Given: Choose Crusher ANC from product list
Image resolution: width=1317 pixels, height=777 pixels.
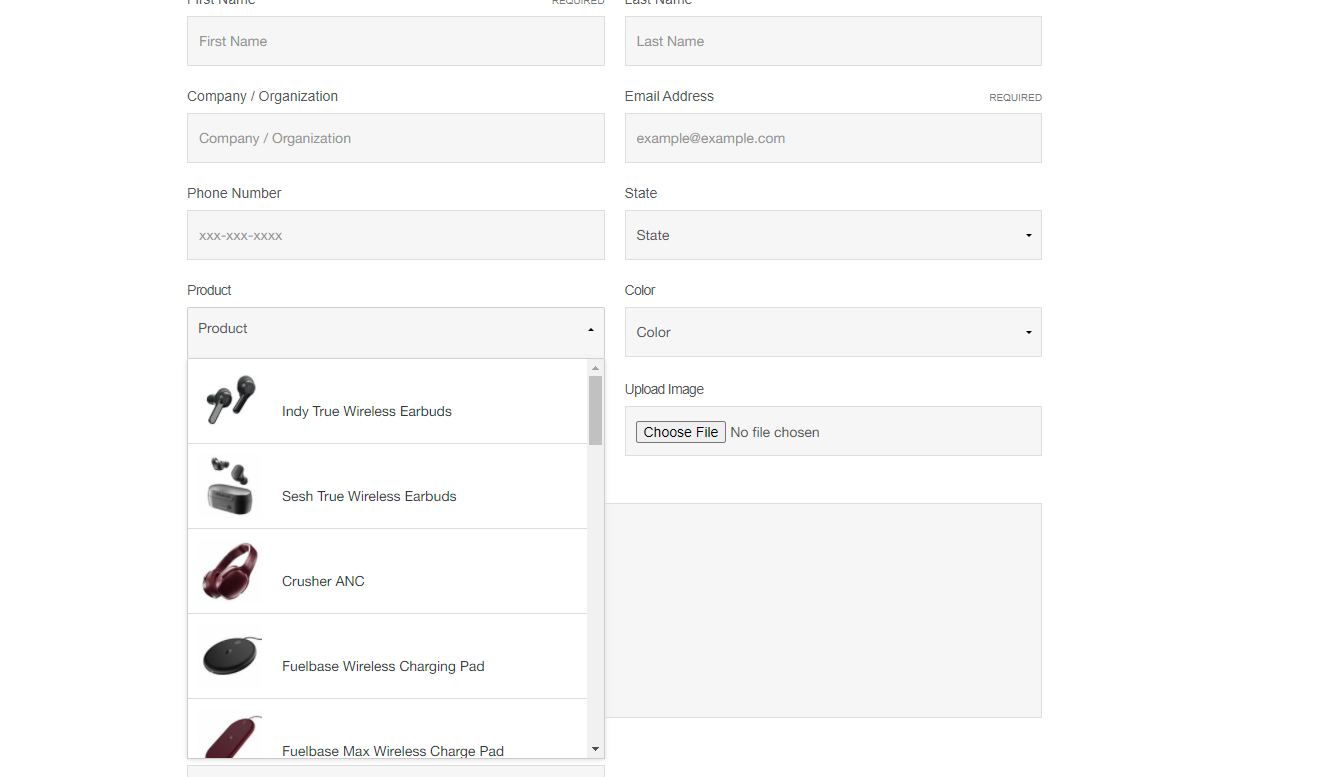Looking at the screenshot, I should click(x=387, y=571).
